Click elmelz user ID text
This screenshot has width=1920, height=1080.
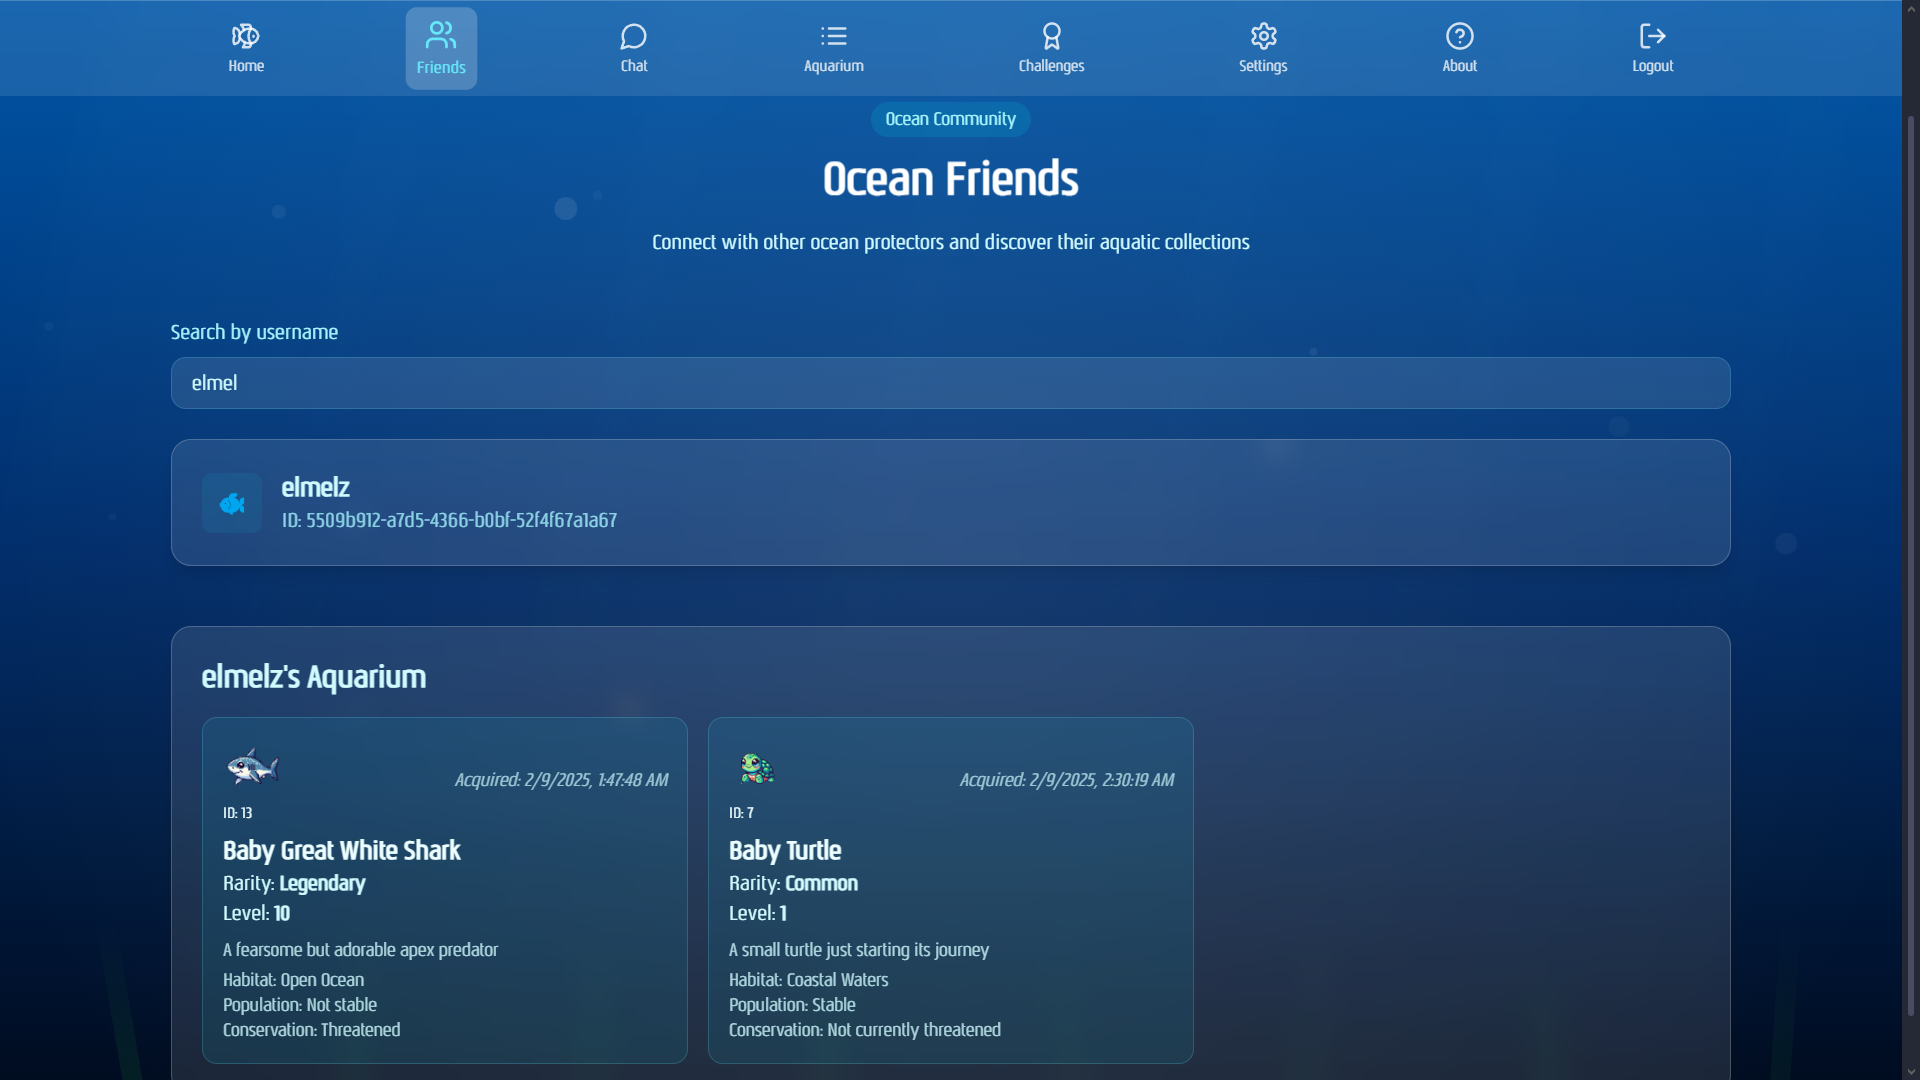point(449,521)
